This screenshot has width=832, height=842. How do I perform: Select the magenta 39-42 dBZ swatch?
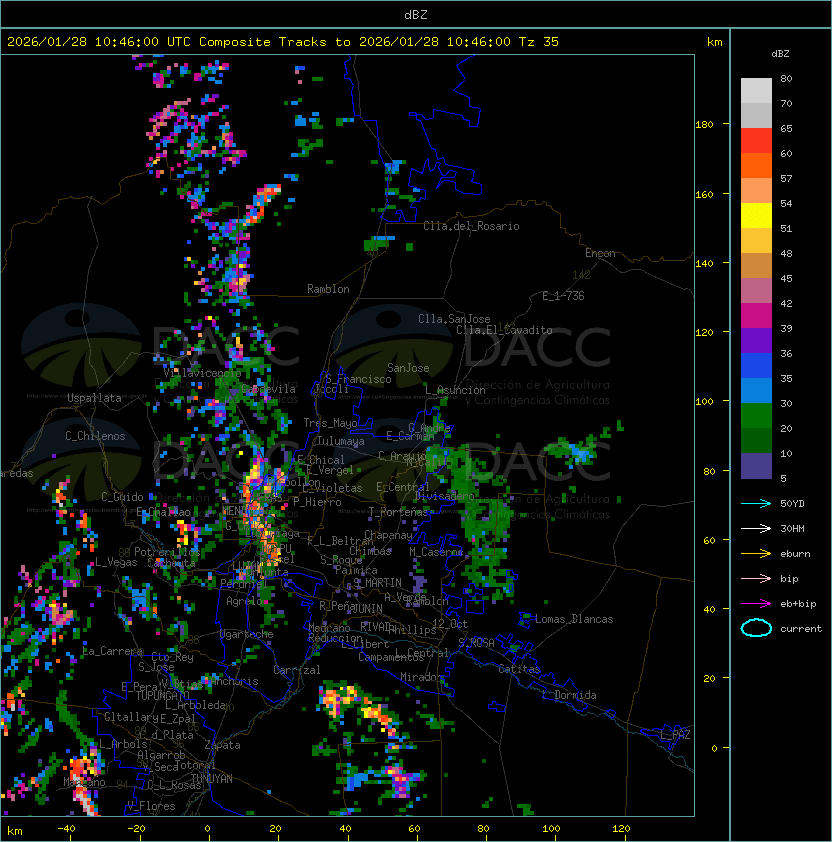pos(756,315)
